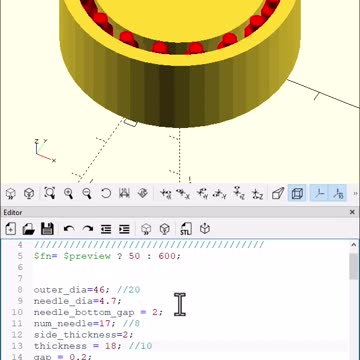
Task: Click the Unindent icon
Action: (106, 229)
